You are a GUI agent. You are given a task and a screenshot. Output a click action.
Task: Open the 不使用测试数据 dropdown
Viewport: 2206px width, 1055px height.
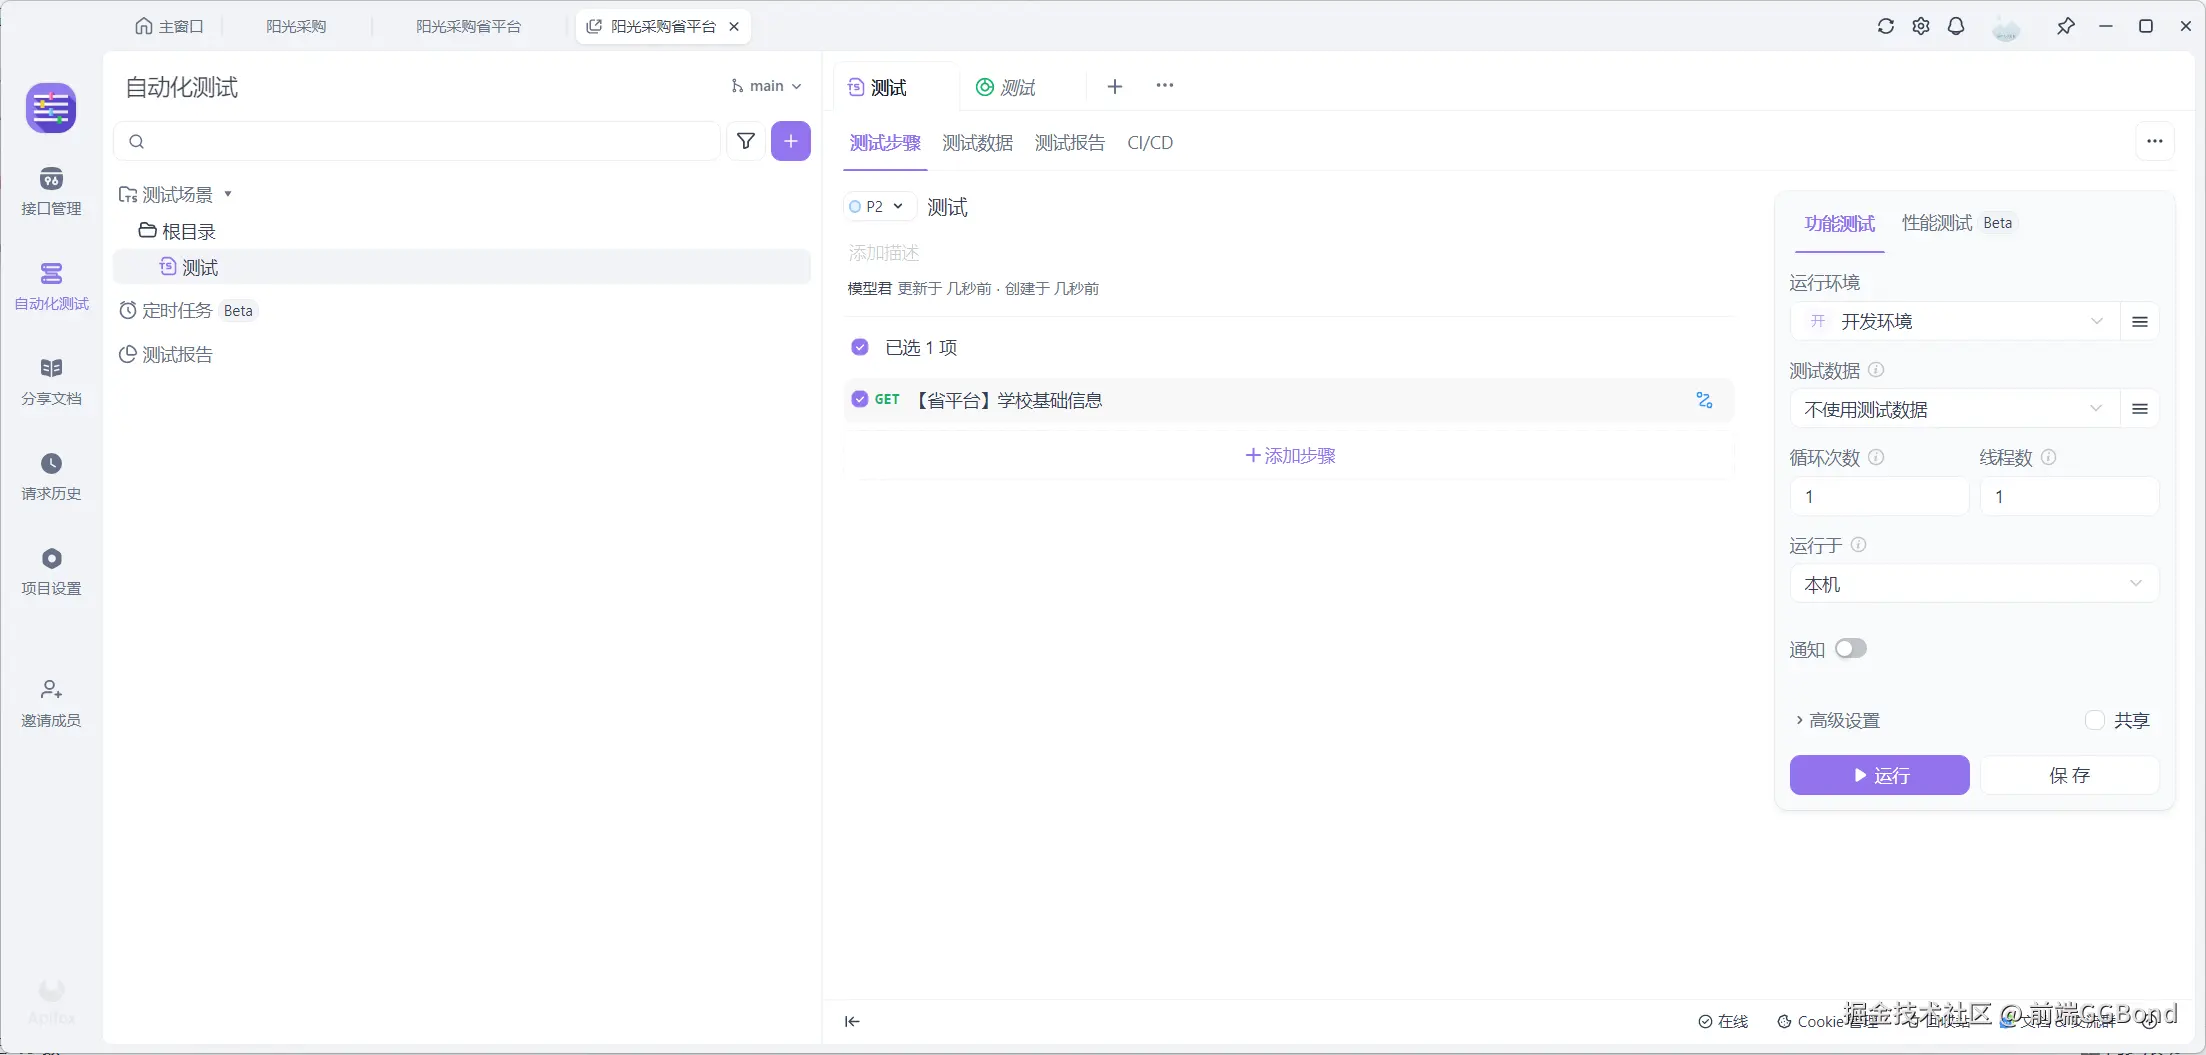pos(1955,408)
